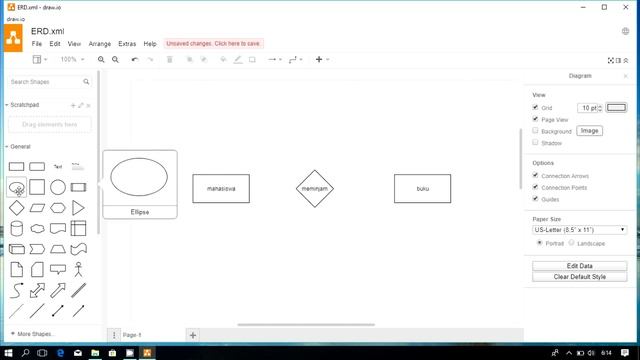Open the View menu
This screenshot has width=640, height=360.
pyautogui.click(x=74, y=44)
